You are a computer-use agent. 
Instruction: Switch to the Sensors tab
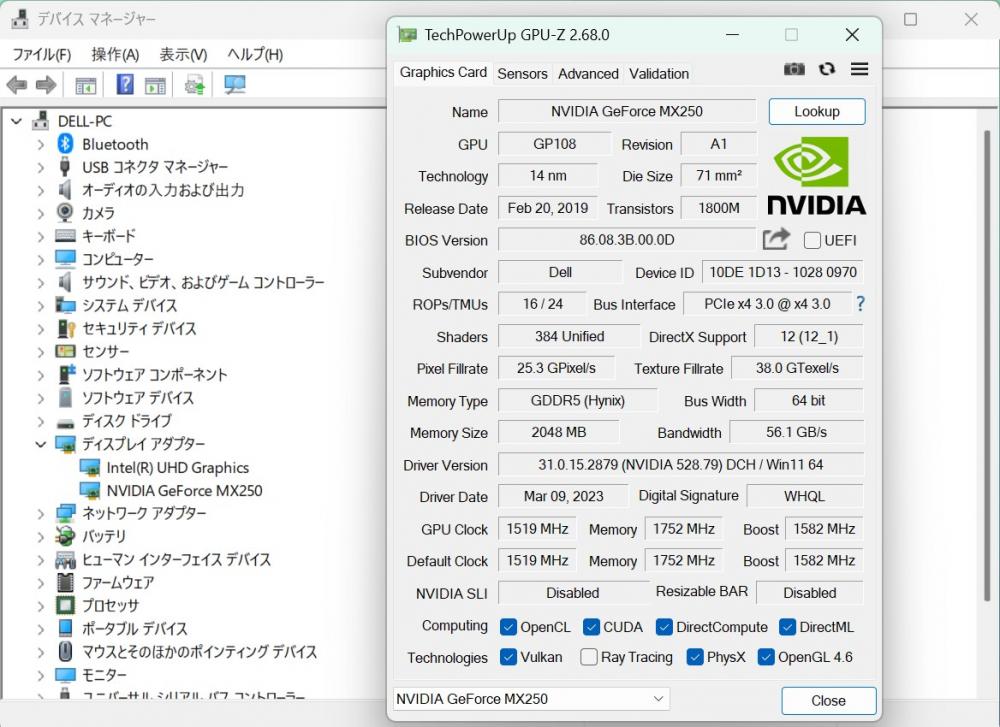[x=522, y=73]
